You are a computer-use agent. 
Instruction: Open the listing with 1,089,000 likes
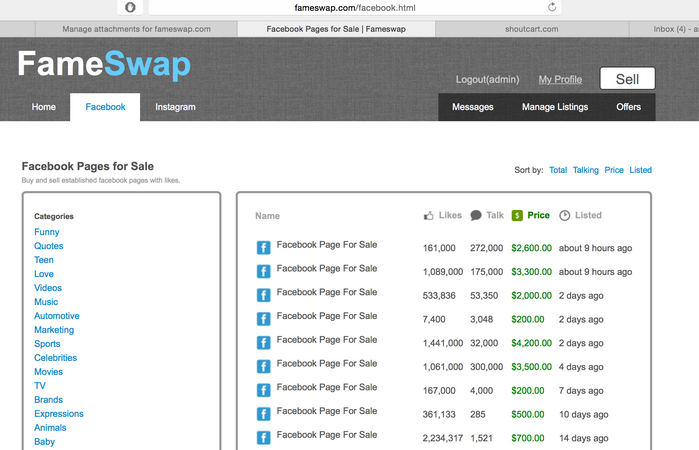327,268
